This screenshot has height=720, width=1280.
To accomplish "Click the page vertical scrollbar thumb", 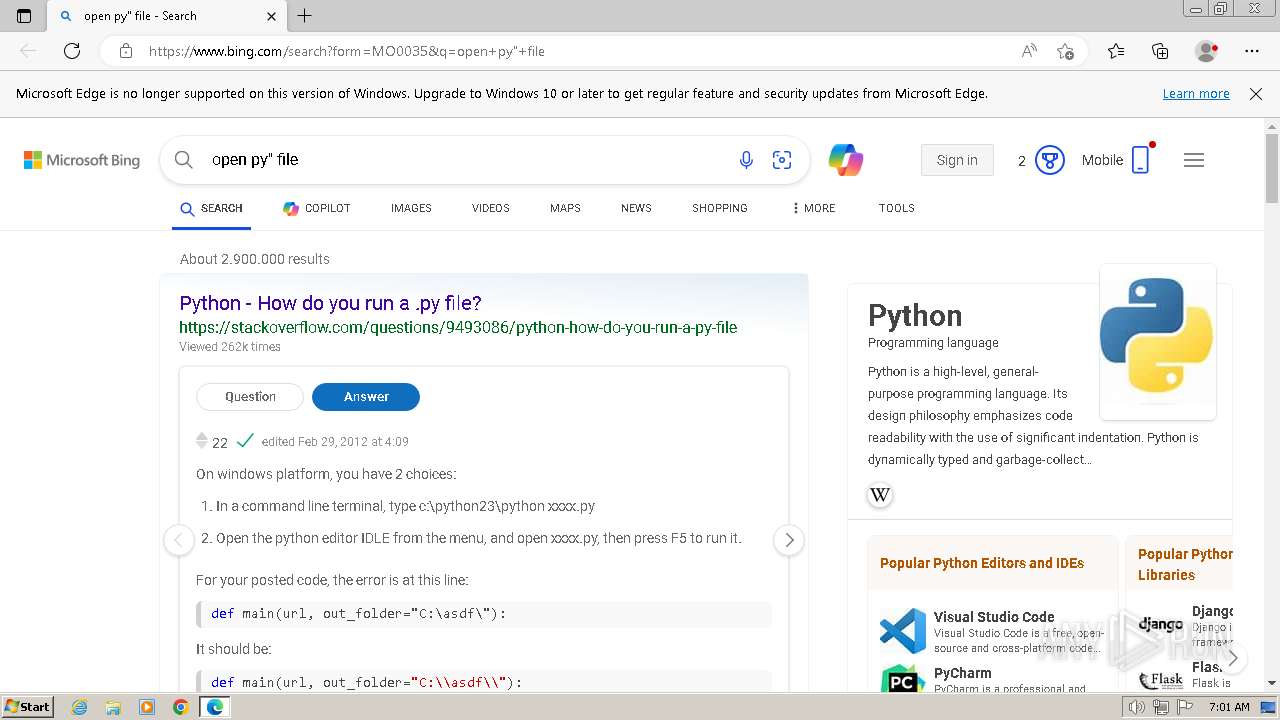I will 1272,168.
